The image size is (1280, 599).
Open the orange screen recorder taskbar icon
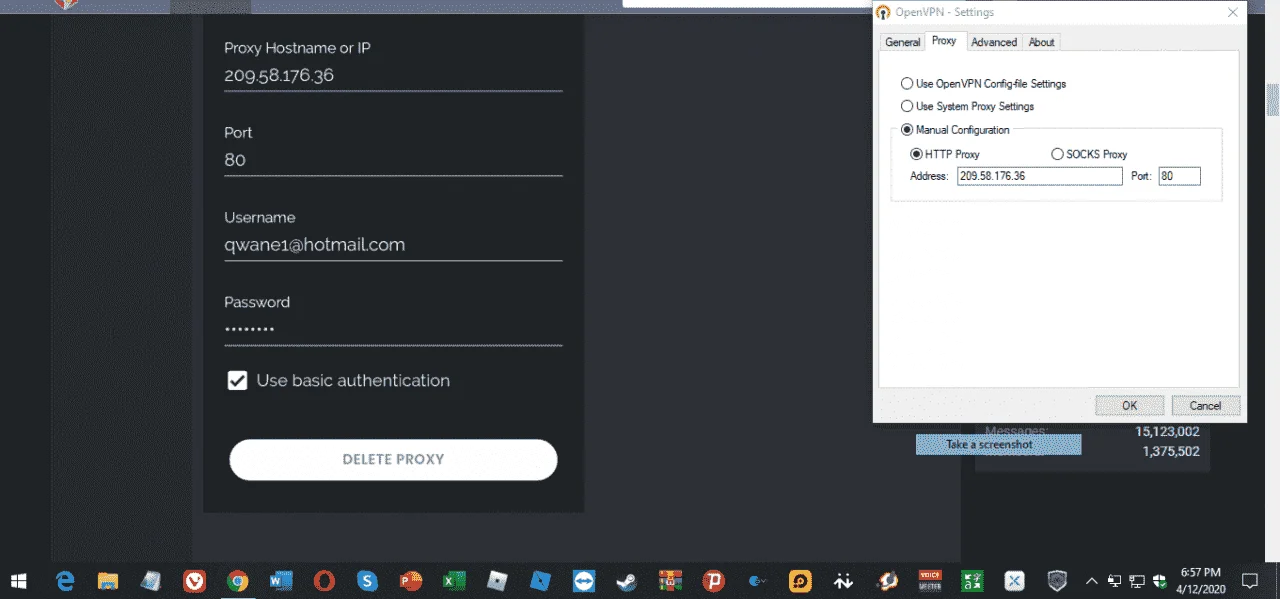point(800,580)
